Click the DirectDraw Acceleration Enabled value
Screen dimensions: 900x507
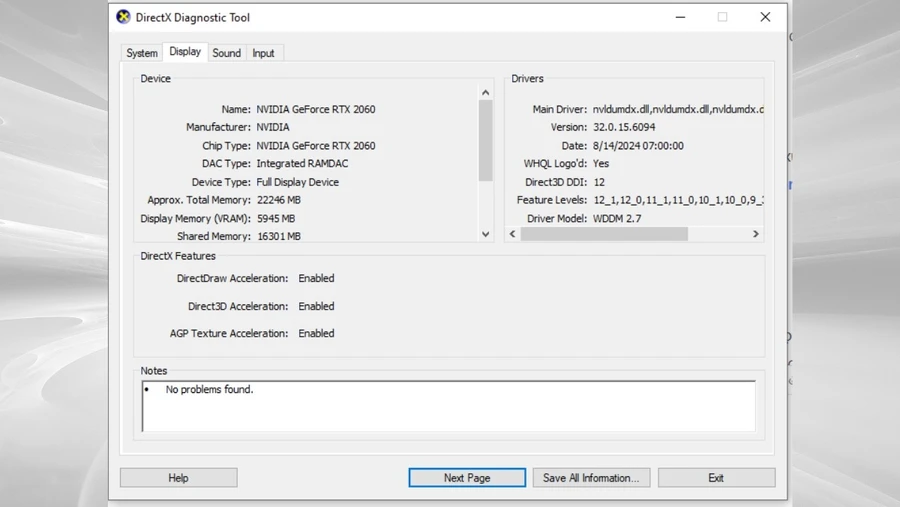point(316,278)
